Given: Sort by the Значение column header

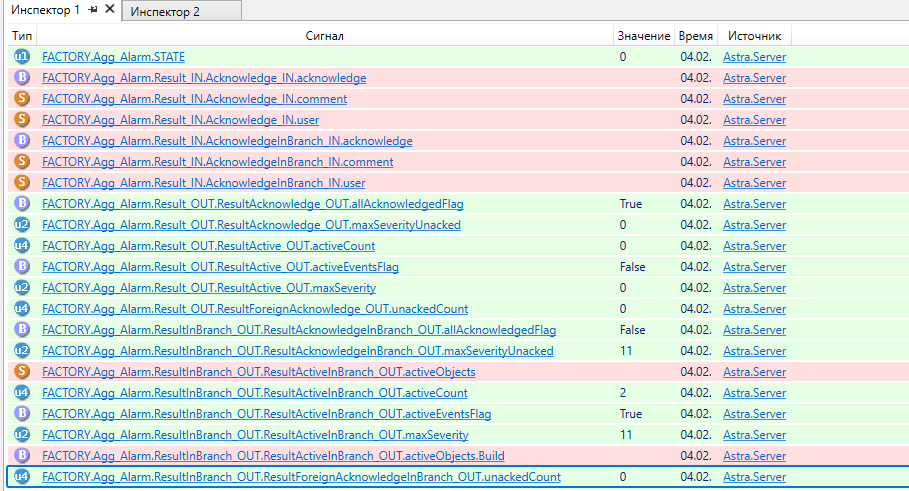Looking at the screenshot, I should click(x=643, y=36).
